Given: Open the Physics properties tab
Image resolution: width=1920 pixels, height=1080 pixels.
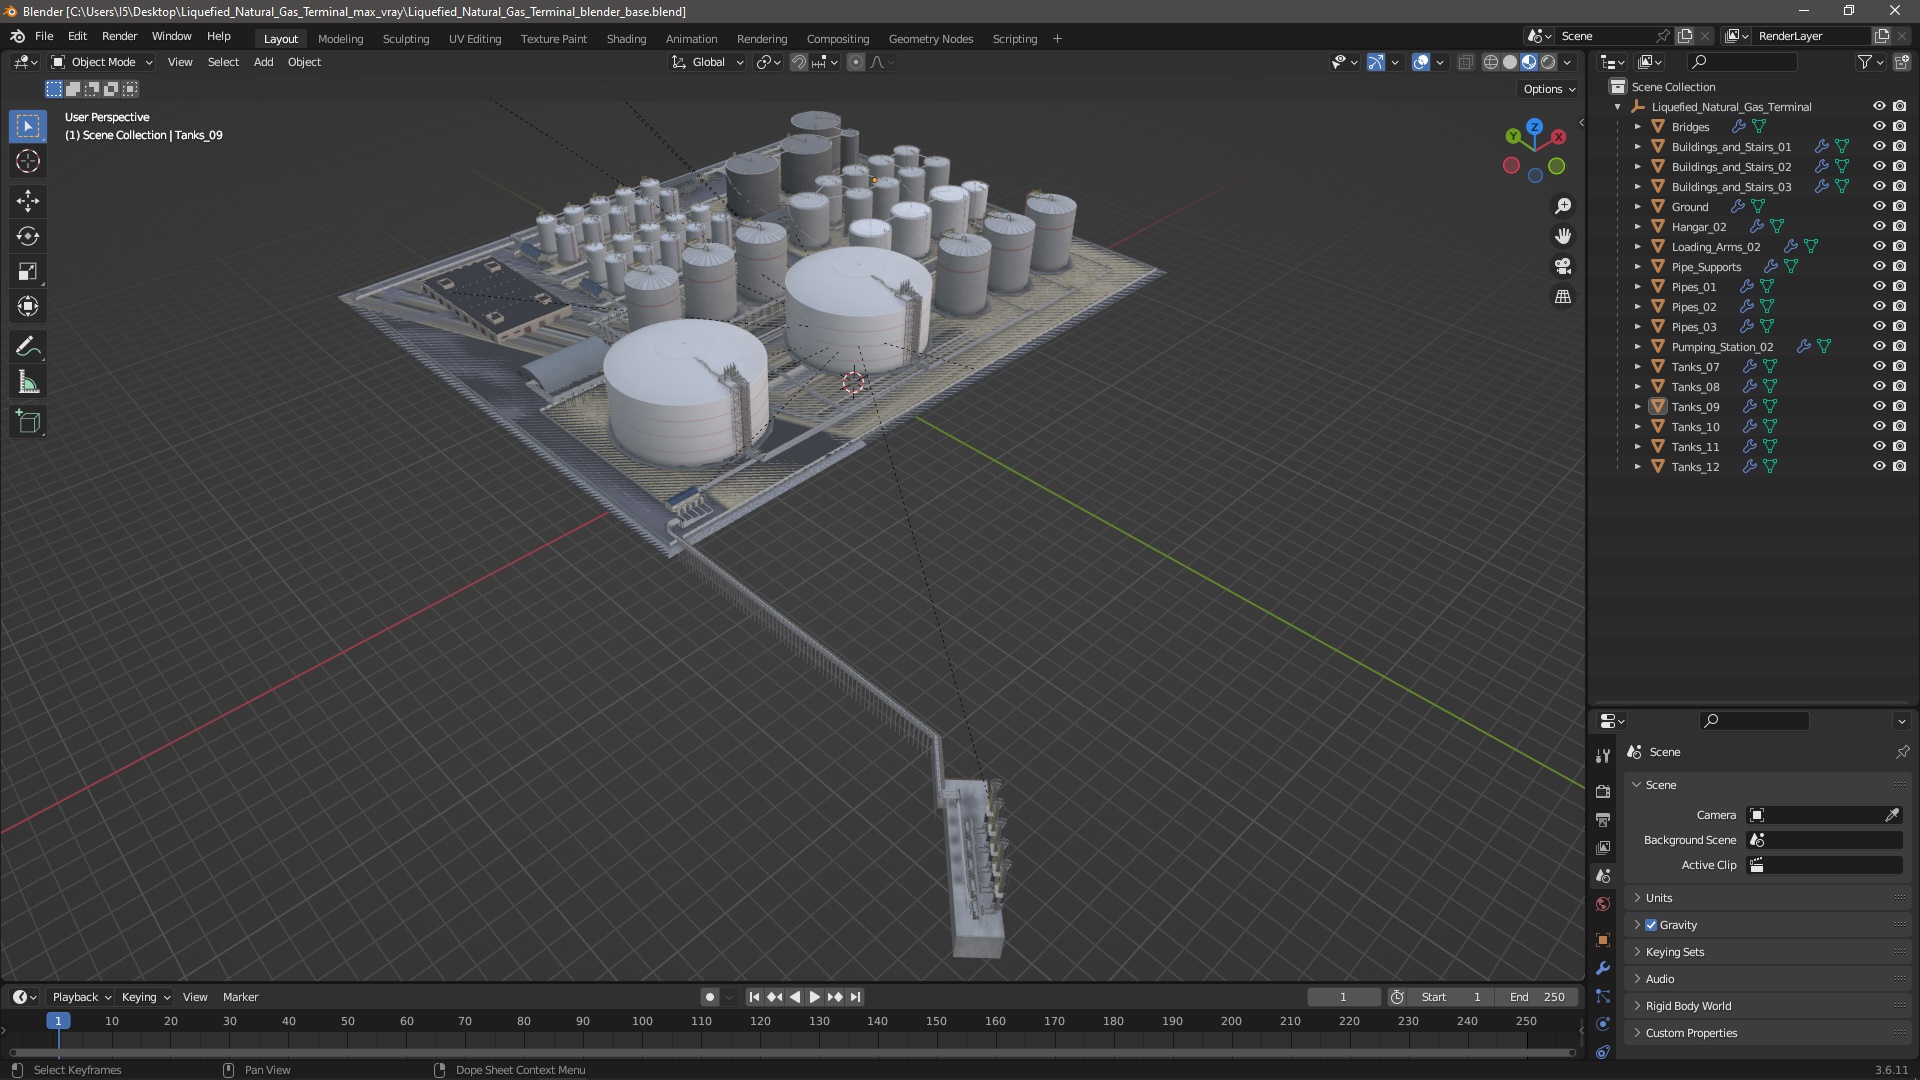Looking at the screenshot, I should [1603, 1024].
